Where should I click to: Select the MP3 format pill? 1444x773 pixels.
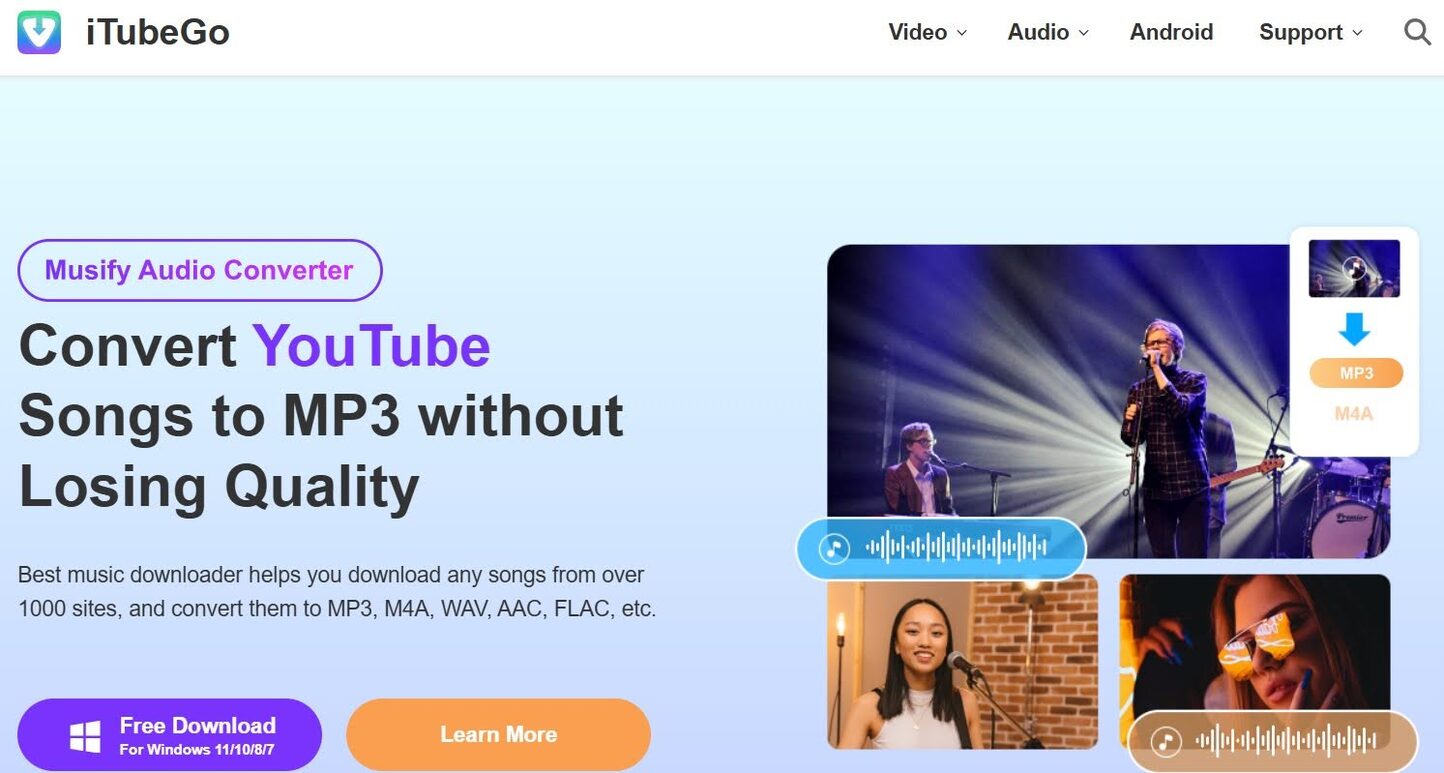click(1356, 373)
